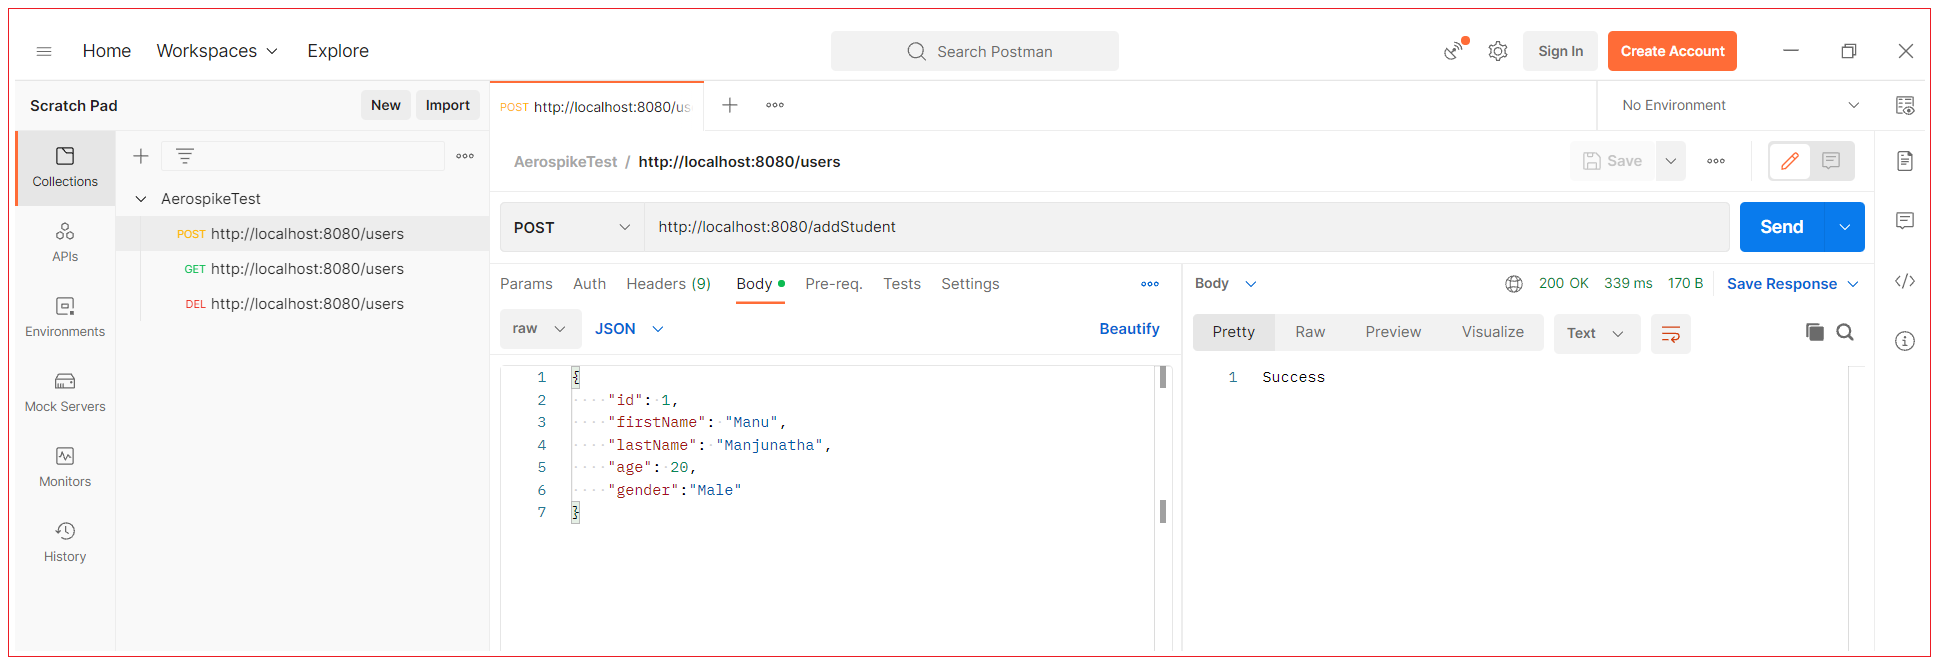Open the Collections sidebar panel

tap(65, 167)
